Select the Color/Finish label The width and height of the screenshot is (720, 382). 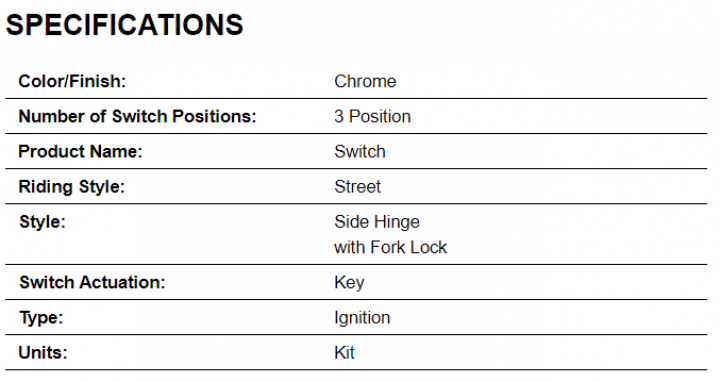[72, 81]
